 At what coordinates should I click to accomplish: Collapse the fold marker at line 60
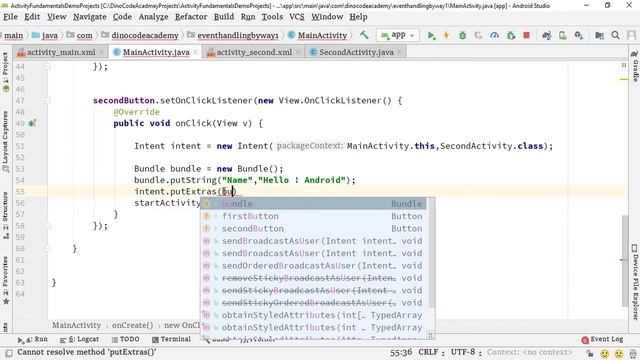click(x=47, y=248)
